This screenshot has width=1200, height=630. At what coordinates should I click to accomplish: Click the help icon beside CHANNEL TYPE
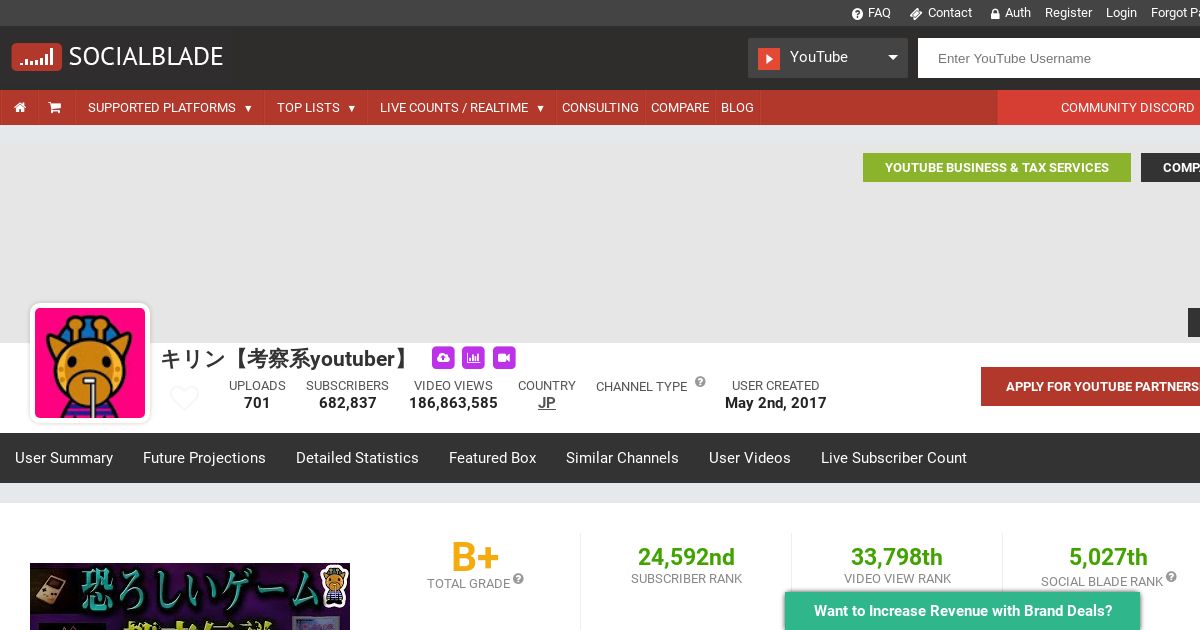point(700,382)
